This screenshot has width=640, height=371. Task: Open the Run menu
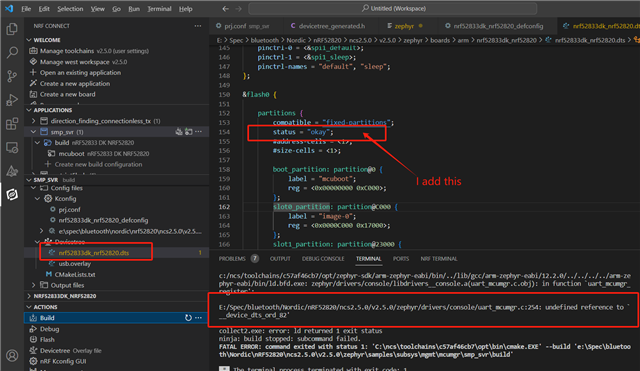(134, 9)
